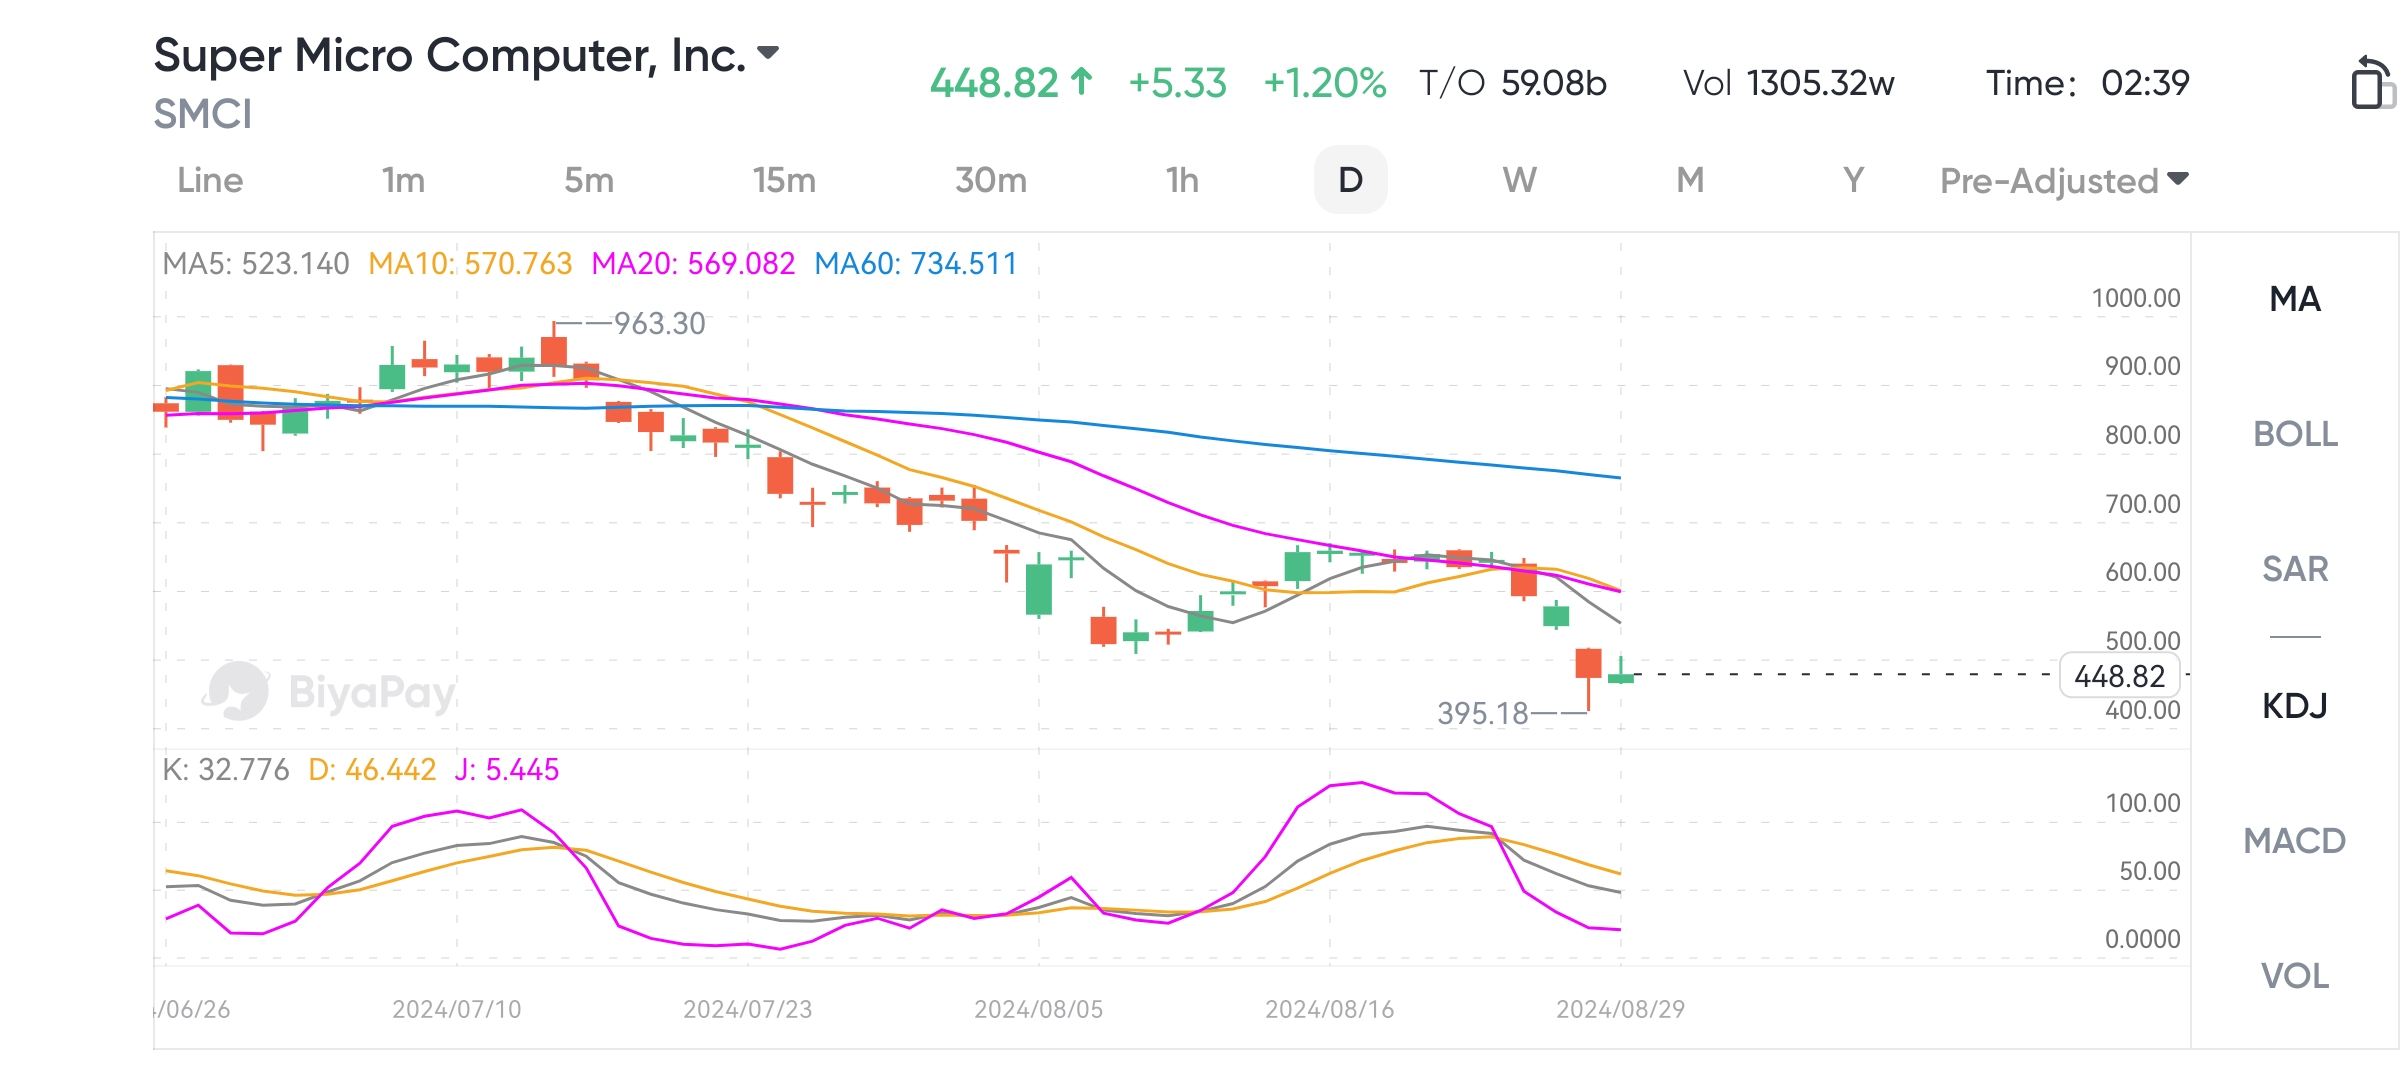Switch to Y yearly interval
This screenshot has width=2400, height=1080.
1853,180
